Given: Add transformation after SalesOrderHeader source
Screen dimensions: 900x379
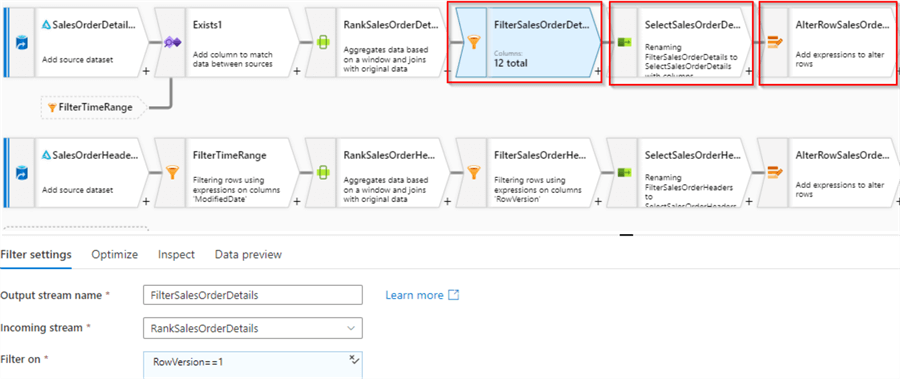Looking at the screenshot, I should click(x=146, y=201).
